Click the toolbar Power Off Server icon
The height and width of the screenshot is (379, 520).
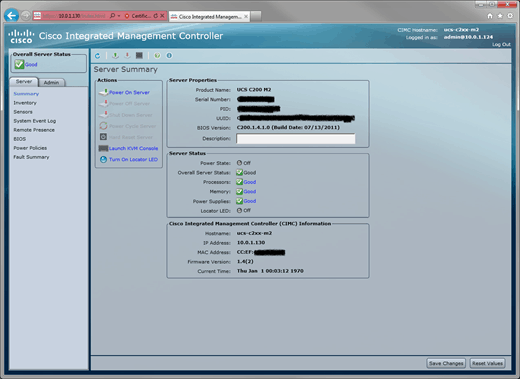tap(127, 55)
